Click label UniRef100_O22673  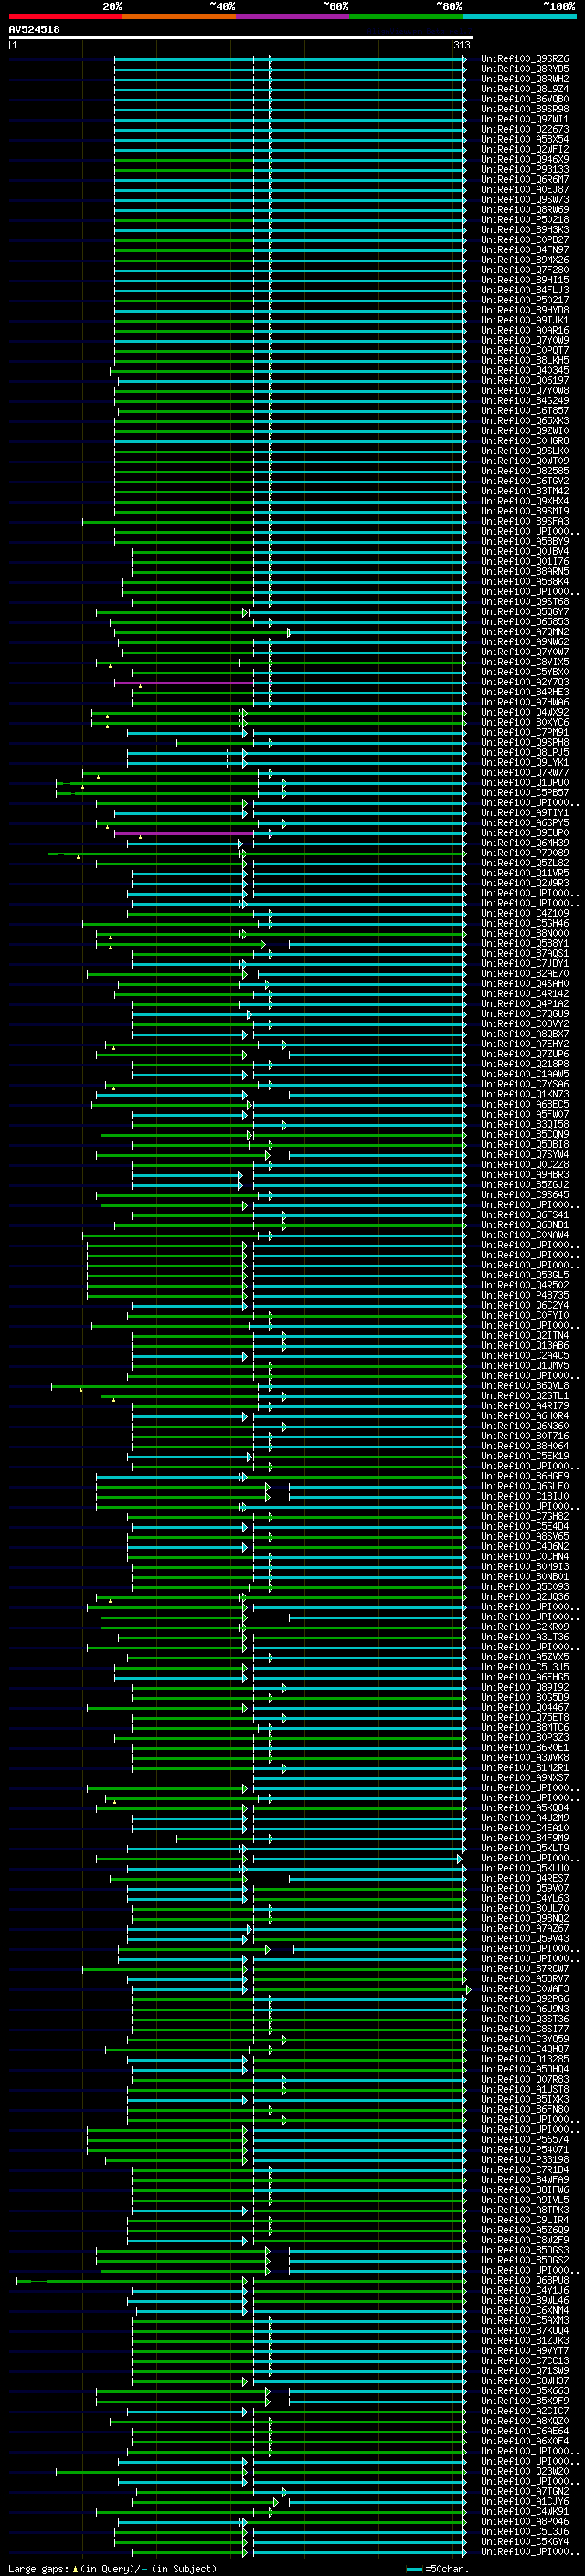[x=525, y=129]
